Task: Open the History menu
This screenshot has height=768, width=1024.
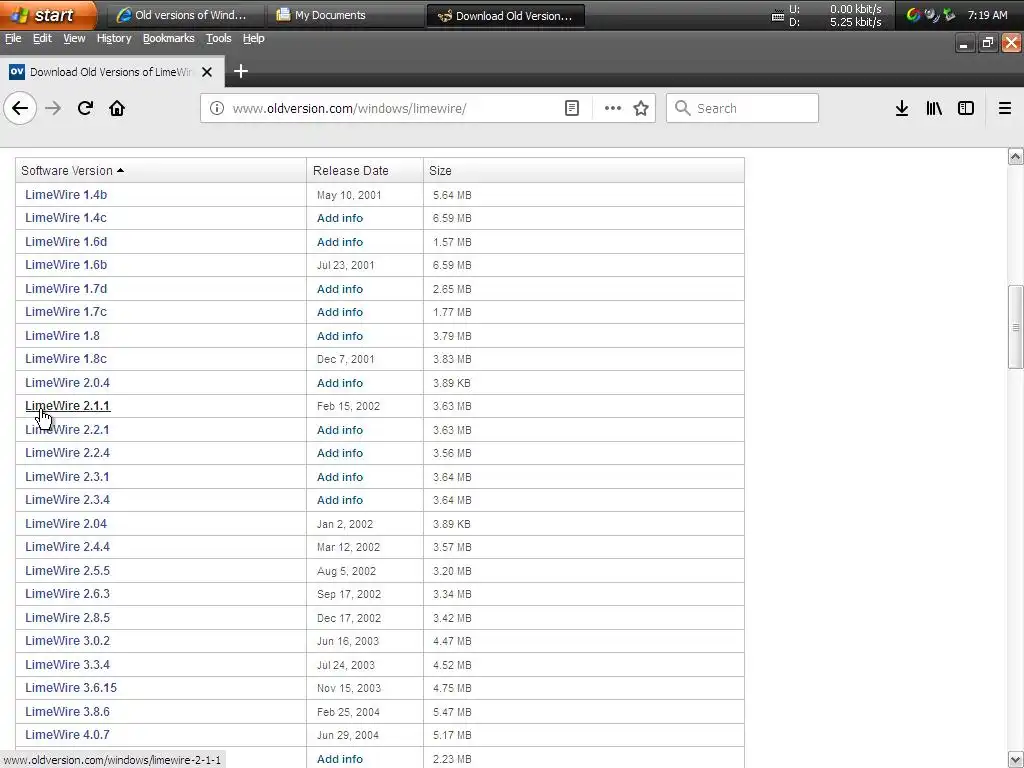Action: tap(114, 39)
